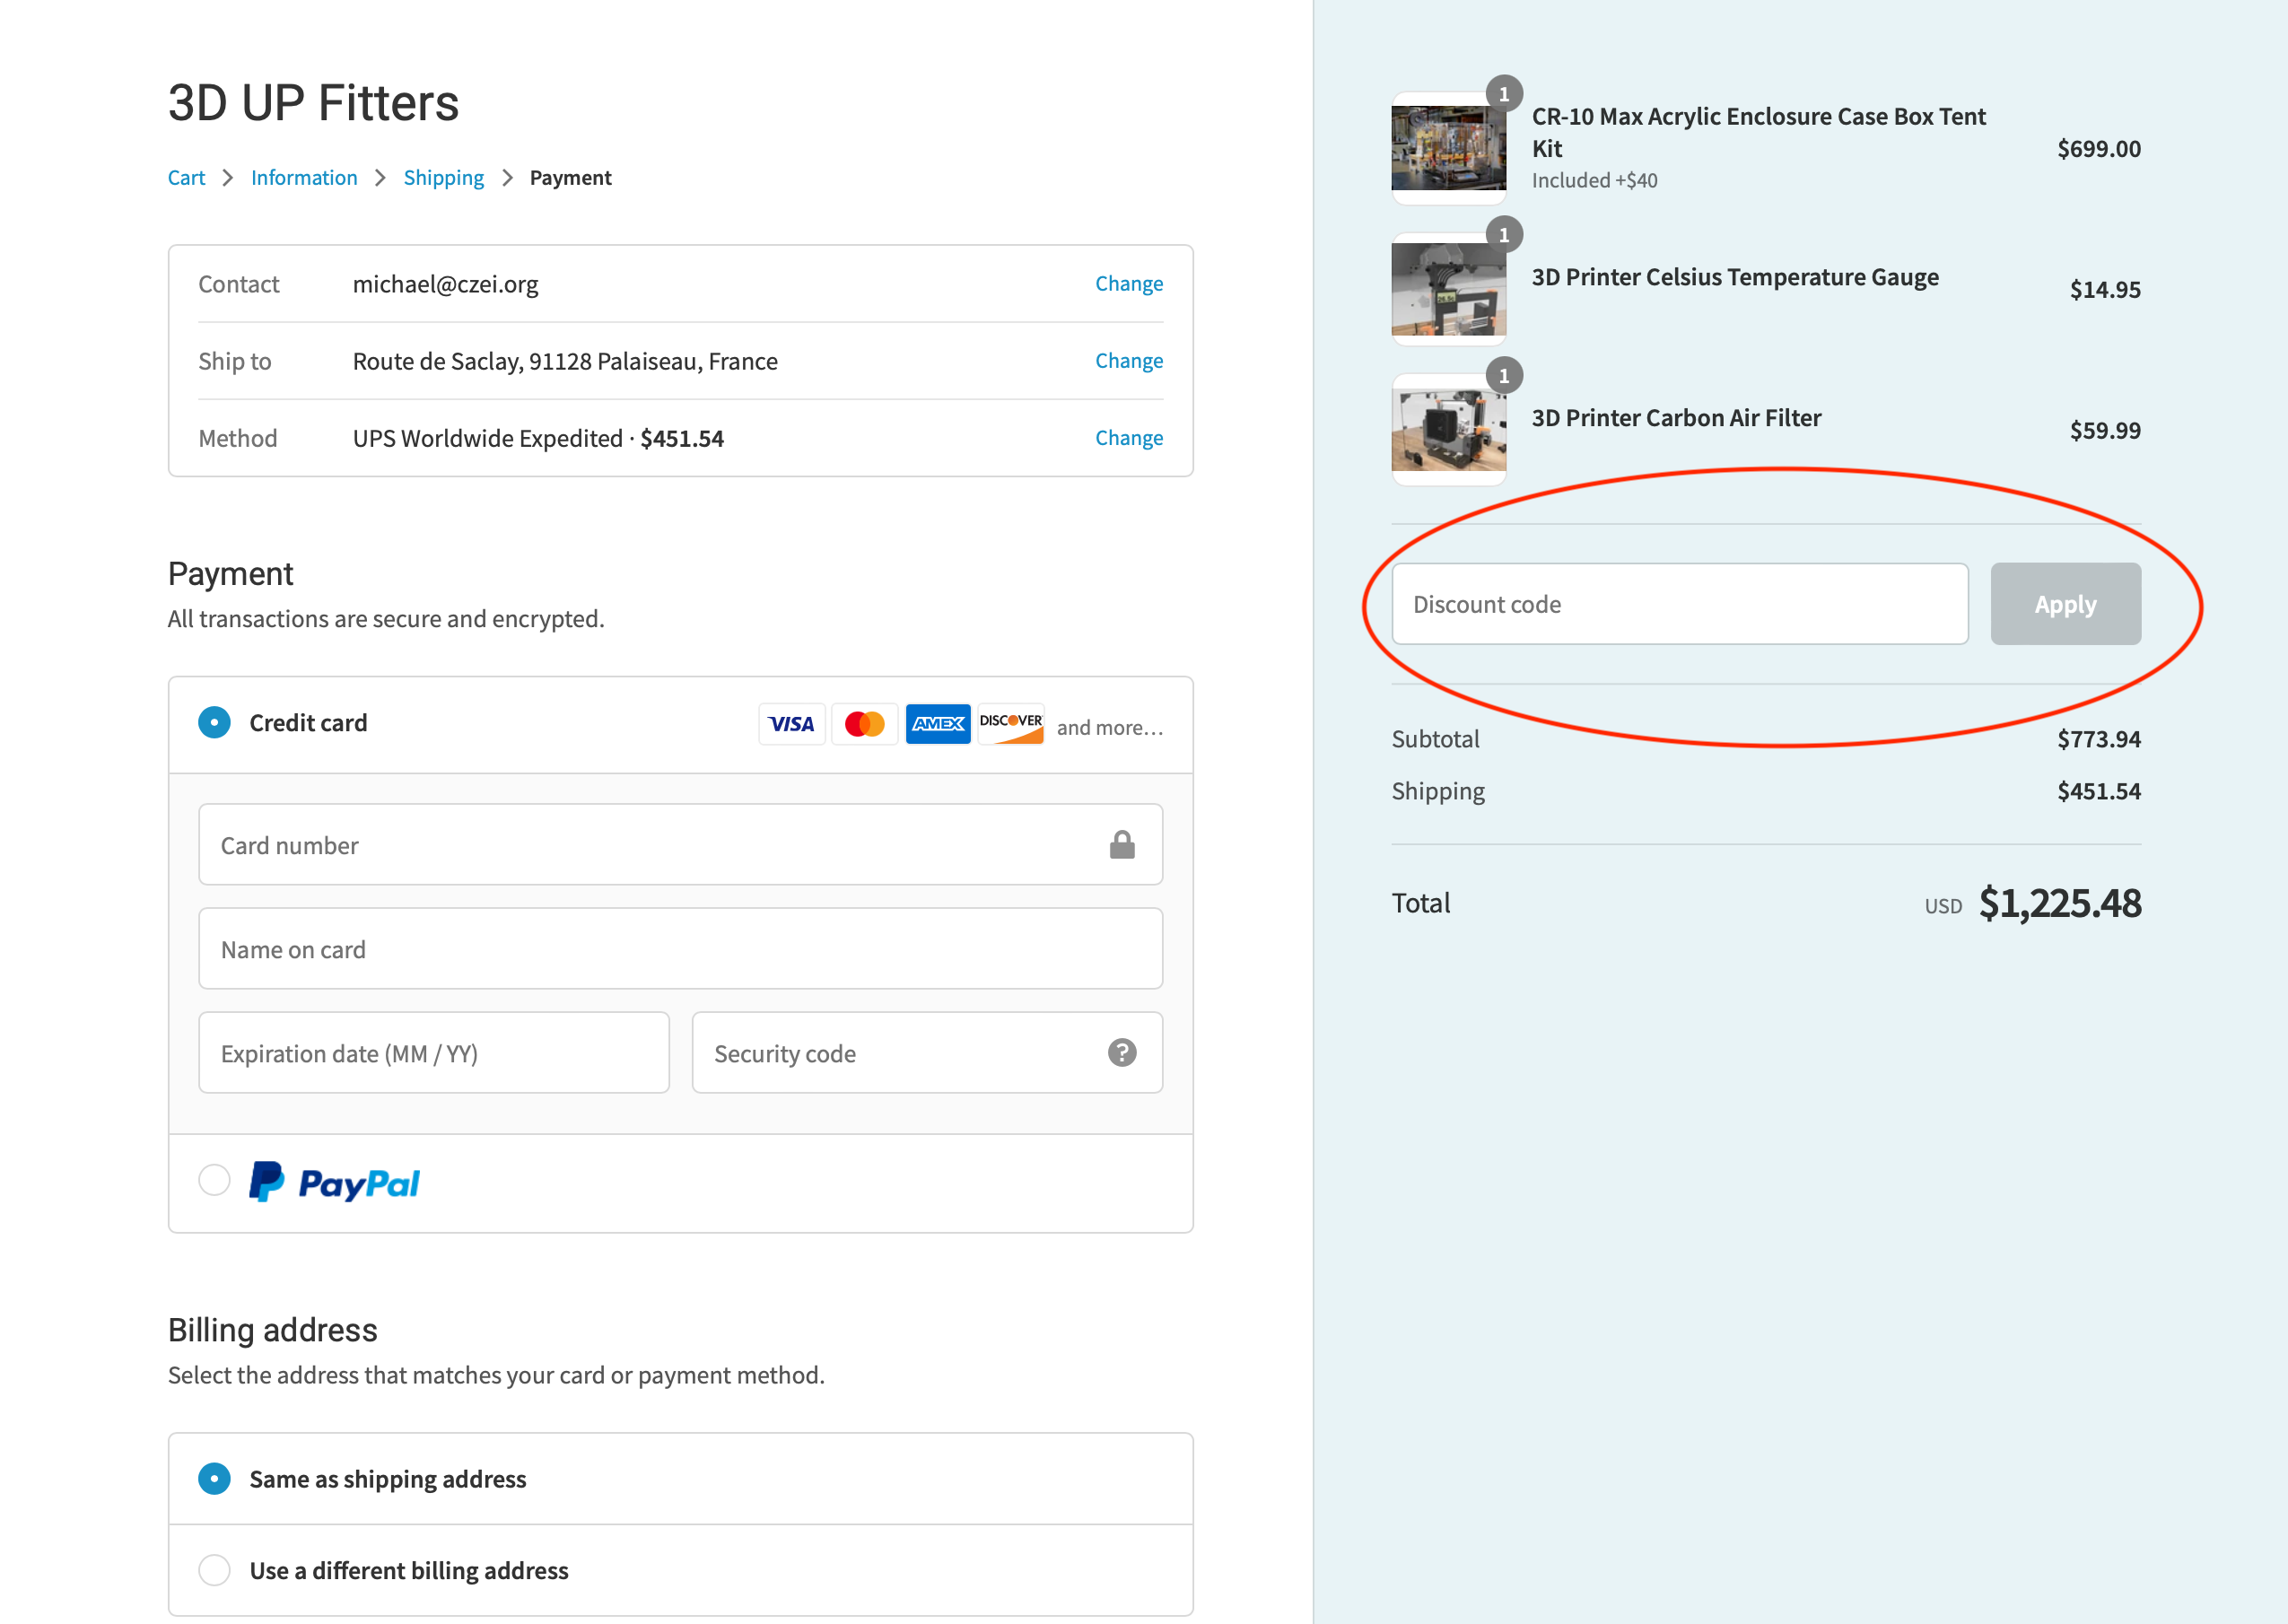Select PayPal radio button
Viewport: 2288px width, 1624px height.
[x=214, y=1180]
